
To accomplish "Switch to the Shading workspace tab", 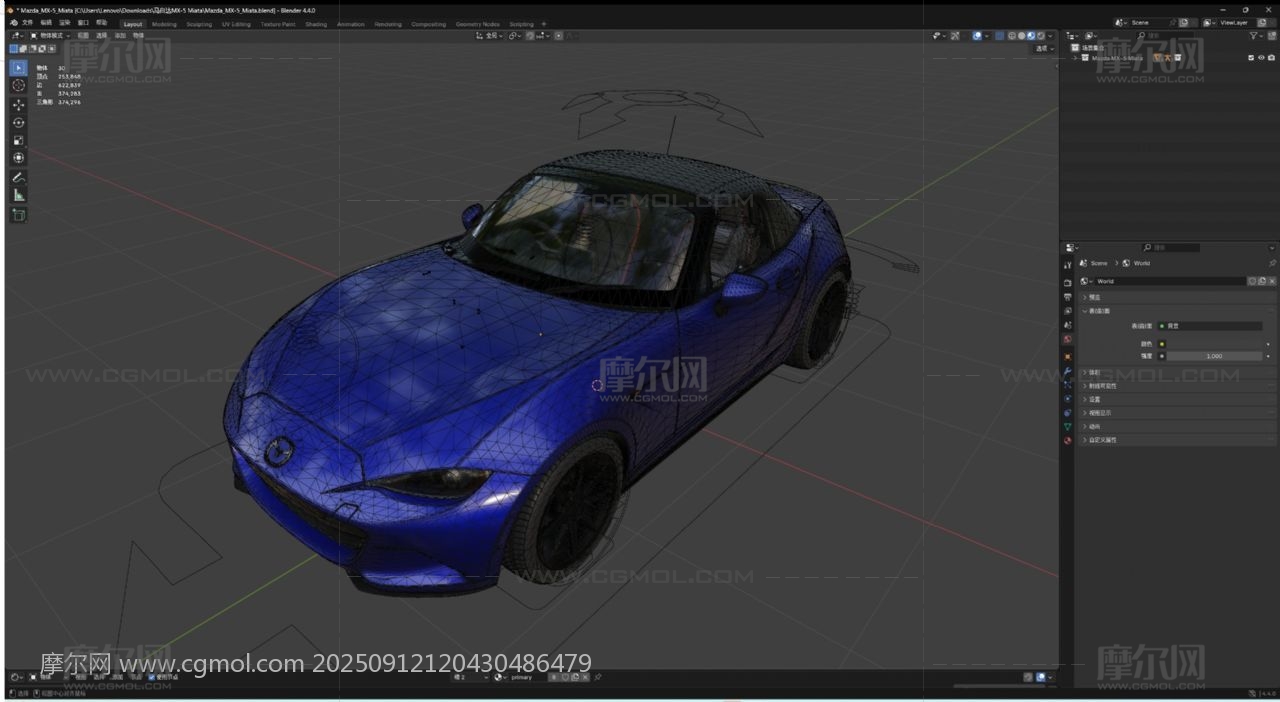I will click(316, 24).
